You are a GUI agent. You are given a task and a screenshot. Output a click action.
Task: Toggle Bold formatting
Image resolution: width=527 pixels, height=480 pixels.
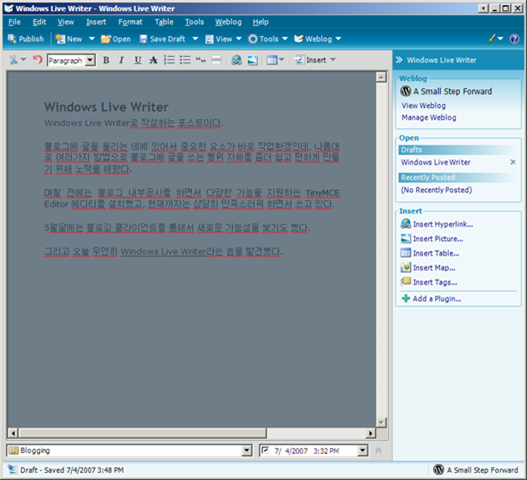106,60
